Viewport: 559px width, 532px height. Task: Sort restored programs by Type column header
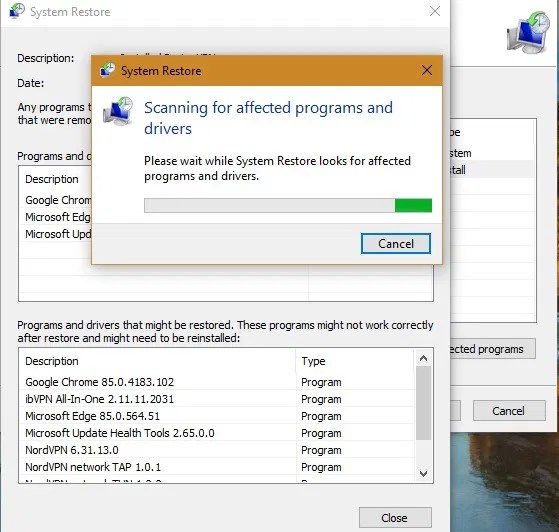(355, 361)
